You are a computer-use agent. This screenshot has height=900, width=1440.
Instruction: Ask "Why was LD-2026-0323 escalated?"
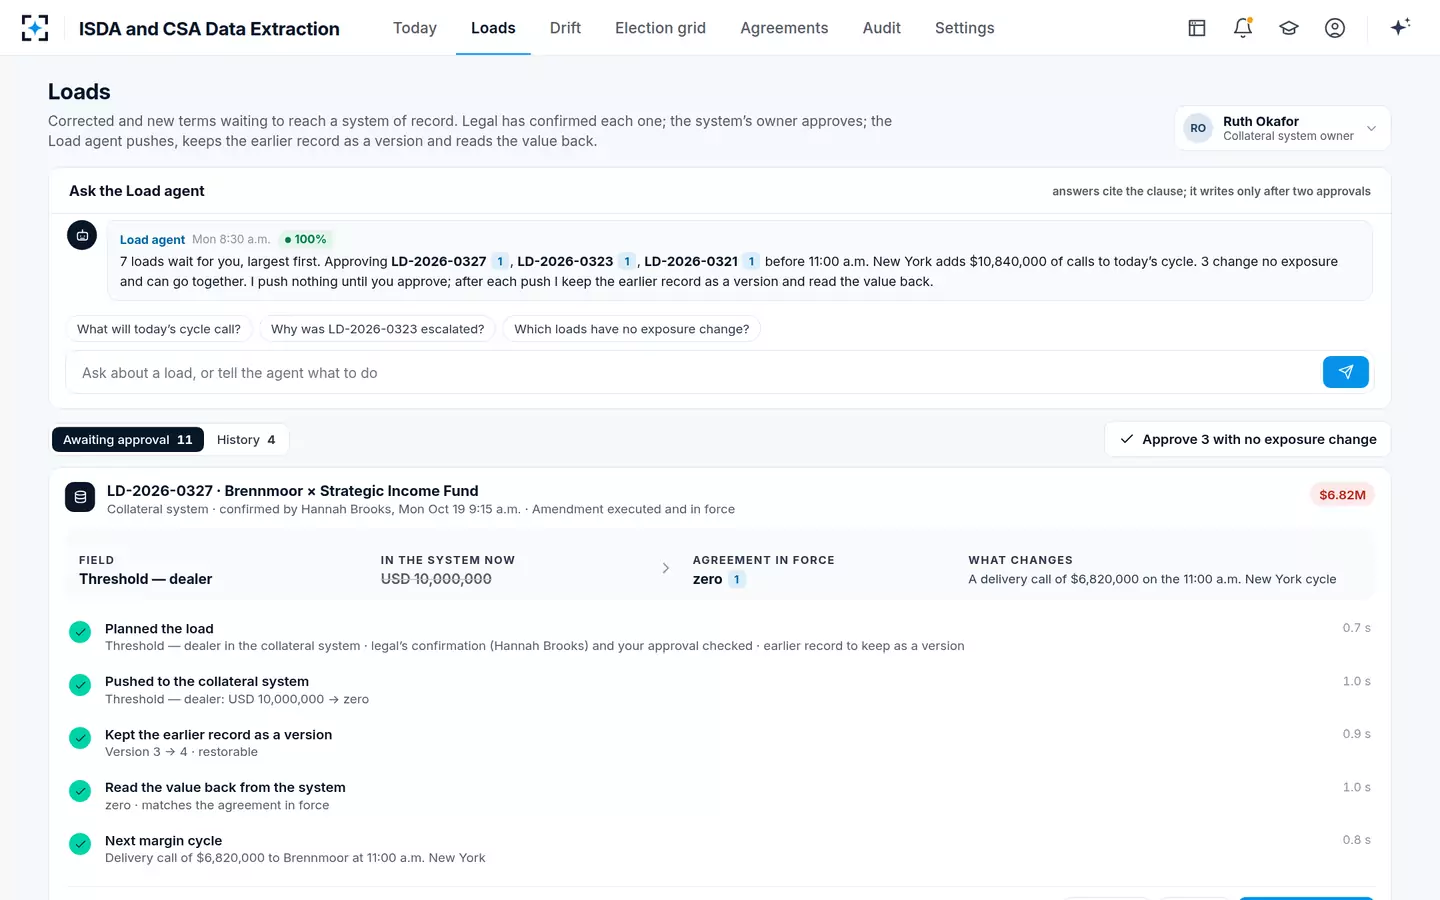[x=377, y=329]
